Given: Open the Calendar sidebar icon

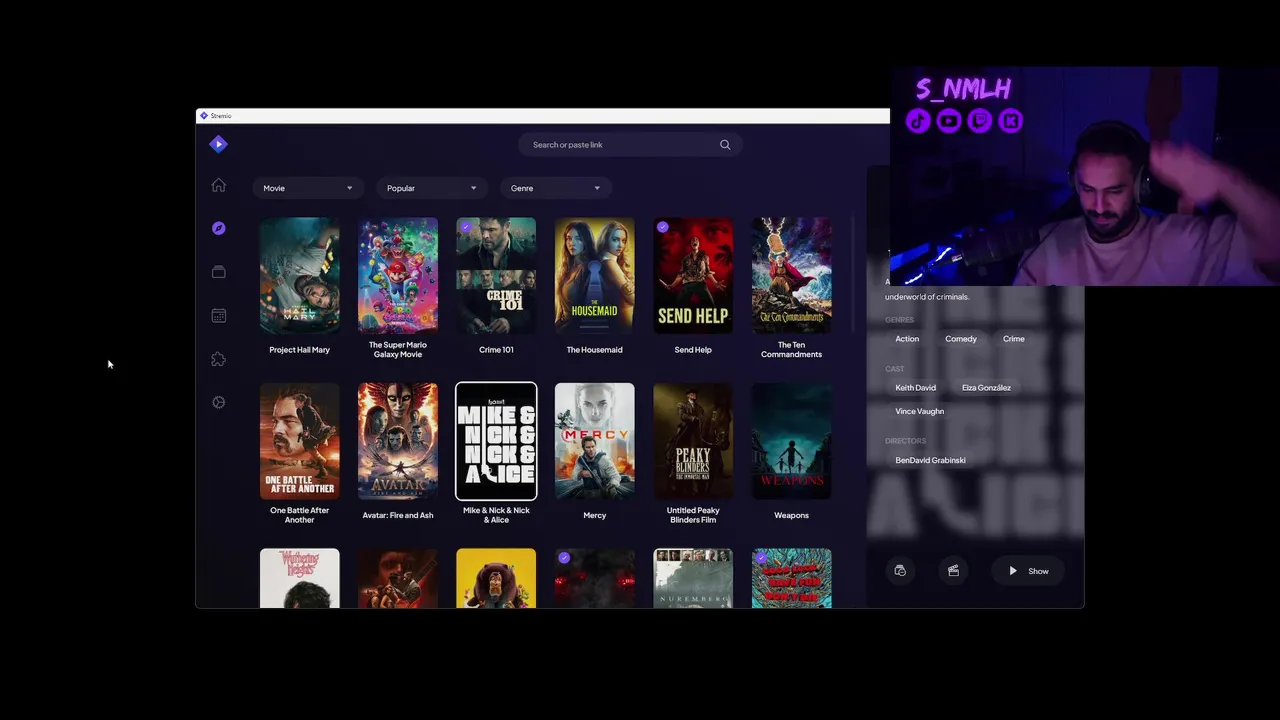Looking at the screenshot, I should click(218, 315).
